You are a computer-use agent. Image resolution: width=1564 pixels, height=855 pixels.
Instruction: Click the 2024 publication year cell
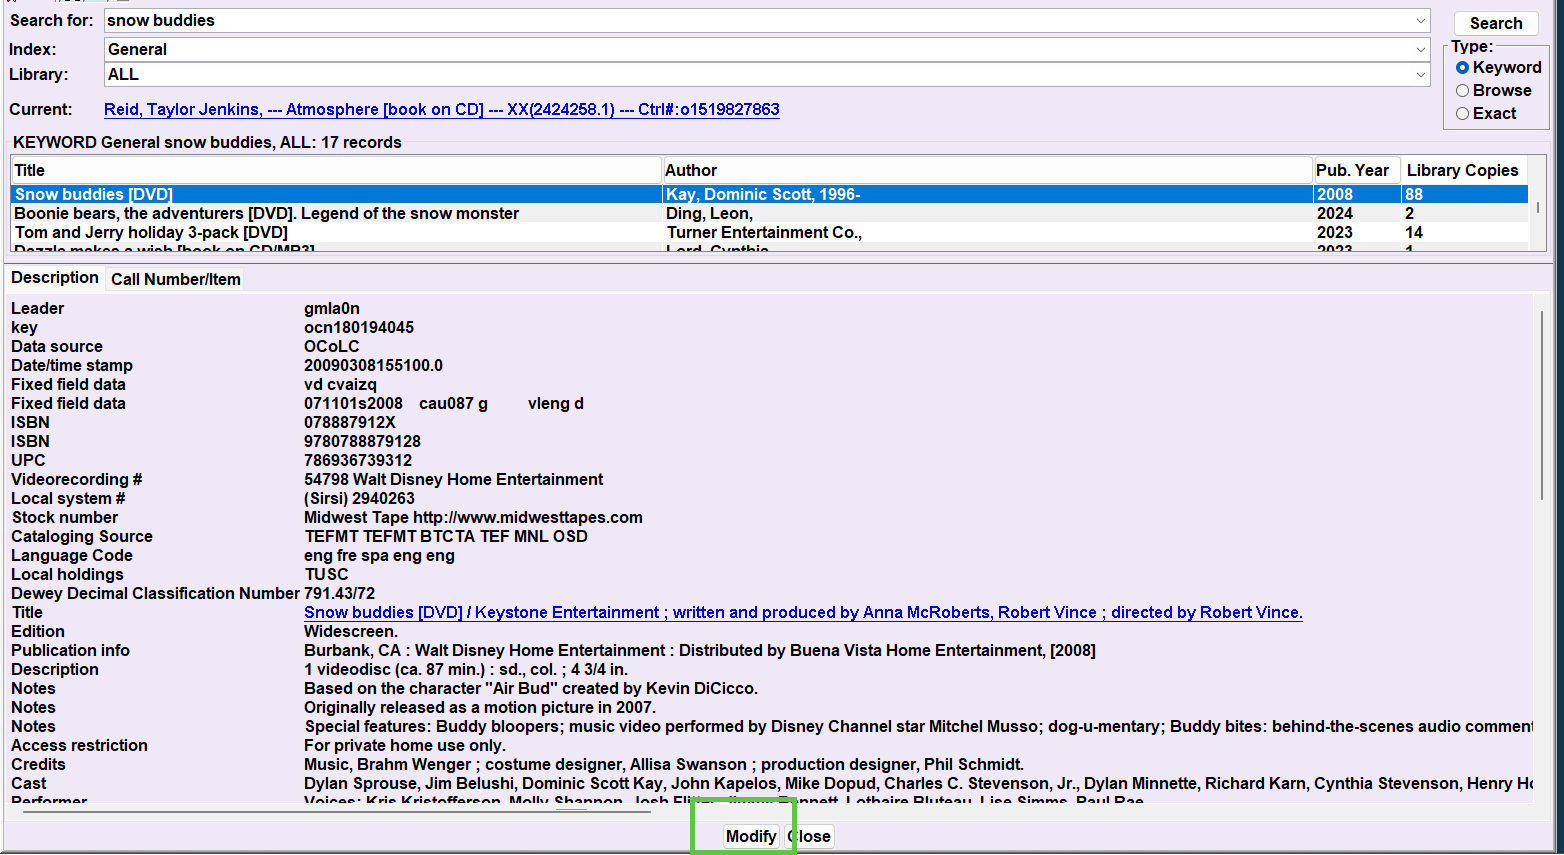pyautogui.click(x=1334, y=213)
